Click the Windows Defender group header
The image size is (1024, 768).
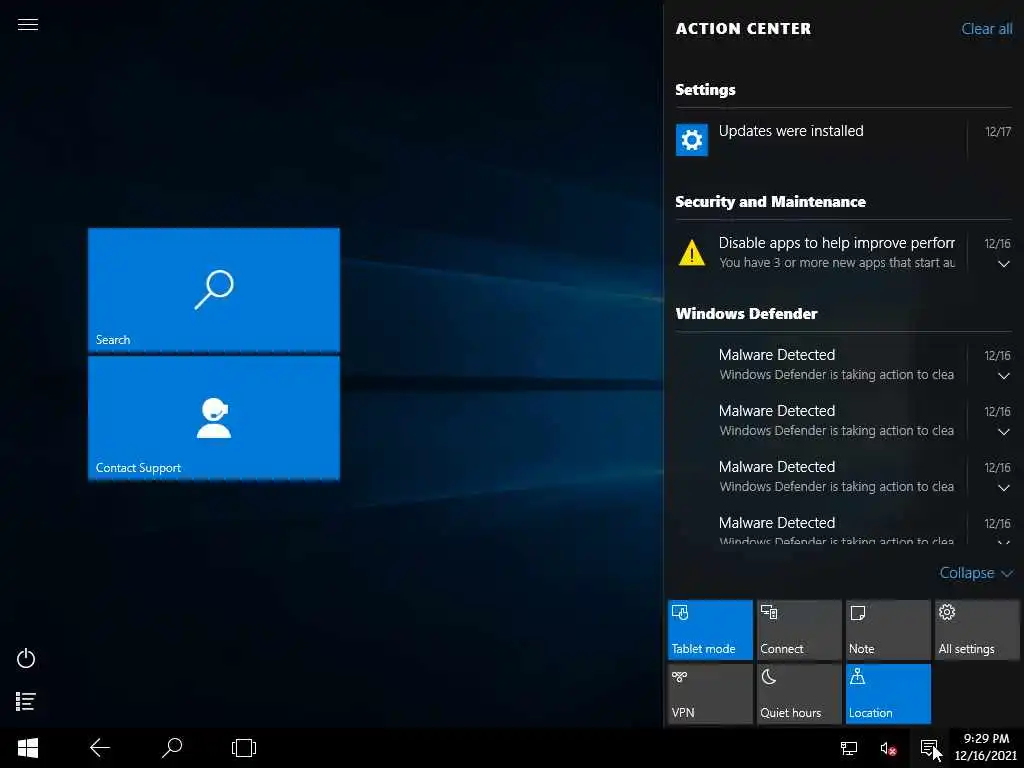click(x=746, y=313)
